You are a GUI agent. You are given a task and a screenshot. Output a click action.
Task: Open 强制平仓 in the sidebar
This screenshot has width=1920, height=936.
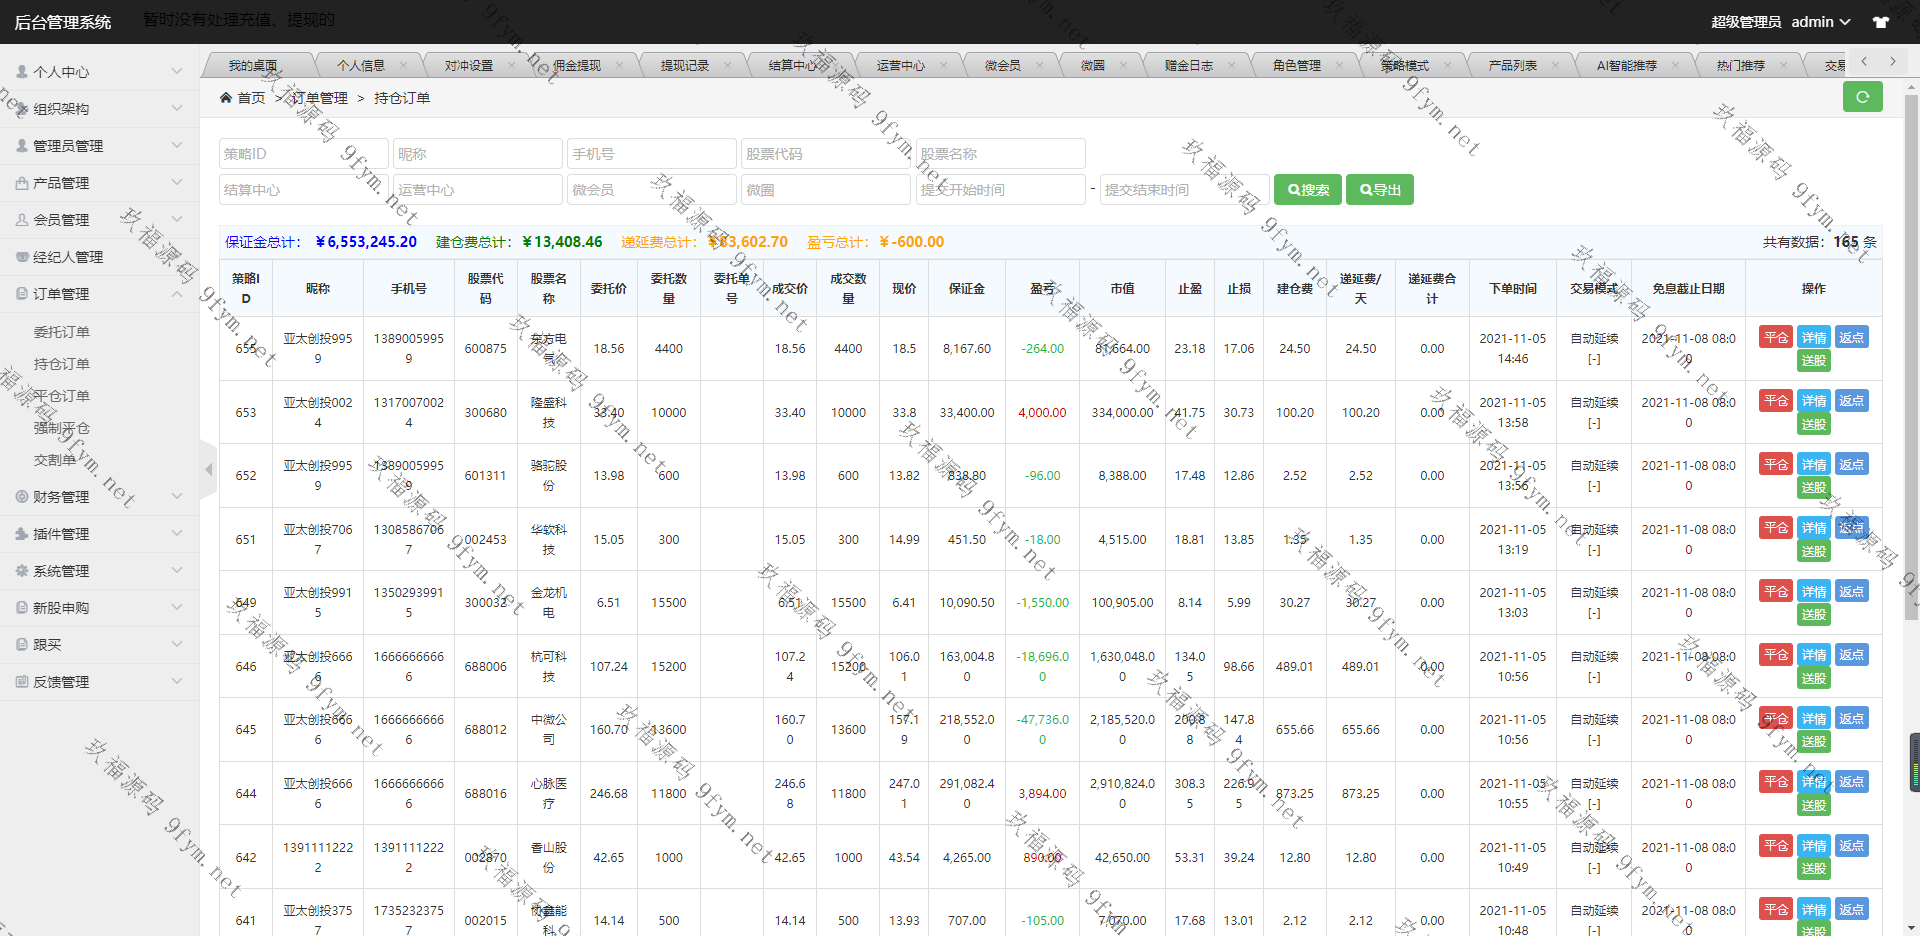click(x=62, y=428)
